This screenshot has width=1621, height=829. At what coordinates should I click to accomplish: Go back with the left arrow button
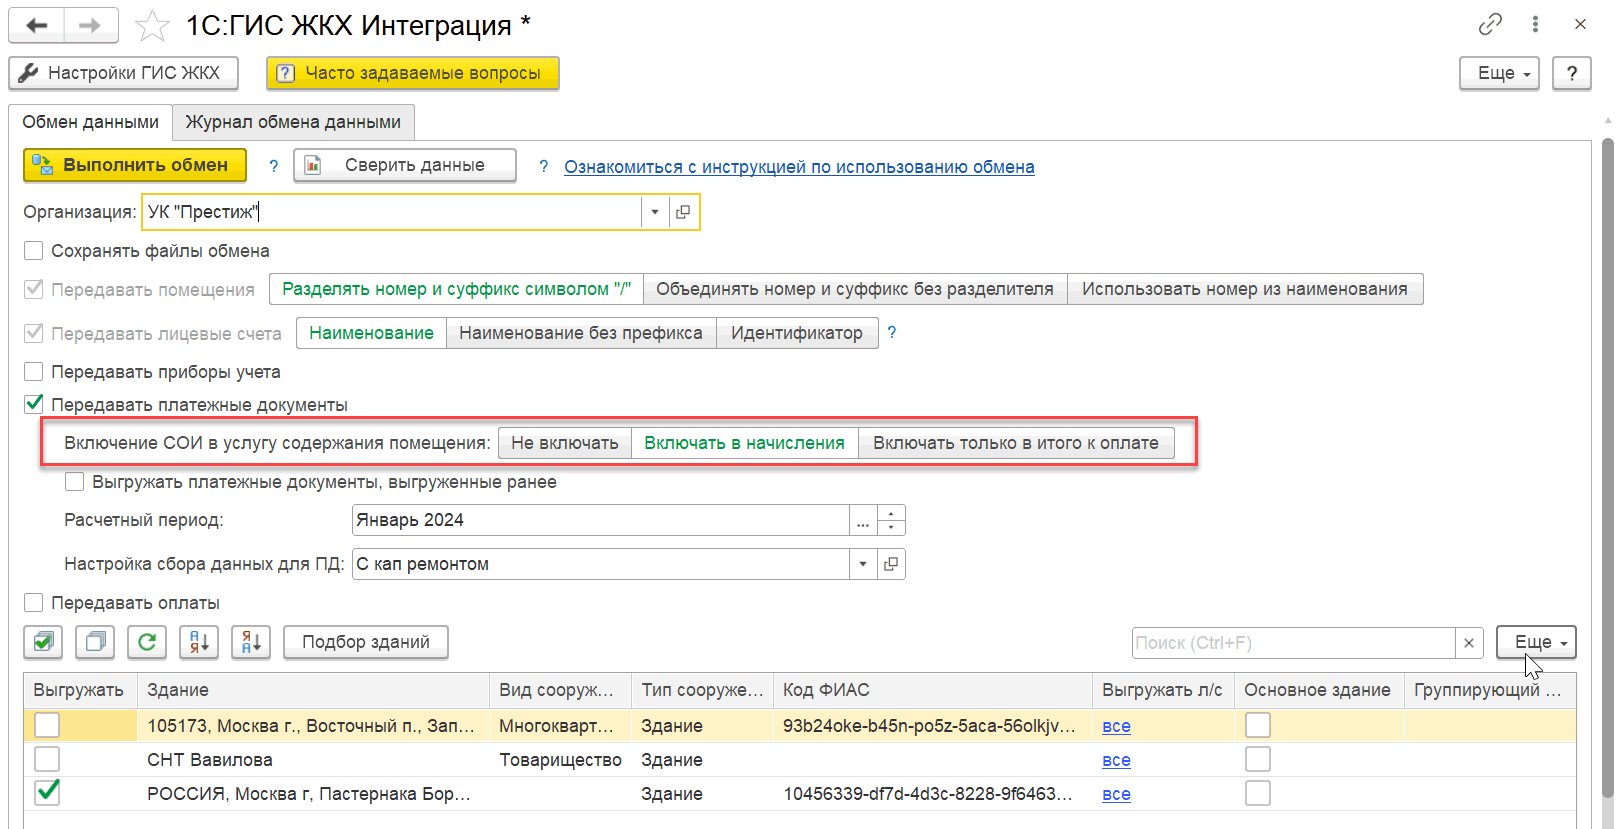(x=37, y=25)
